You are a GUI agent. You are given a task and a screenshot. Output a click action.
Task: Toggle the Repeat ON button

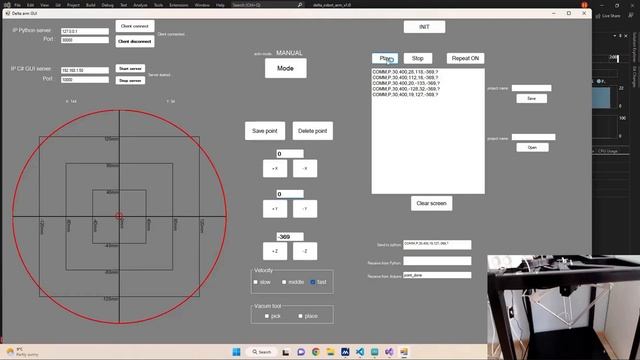(465, 58)
